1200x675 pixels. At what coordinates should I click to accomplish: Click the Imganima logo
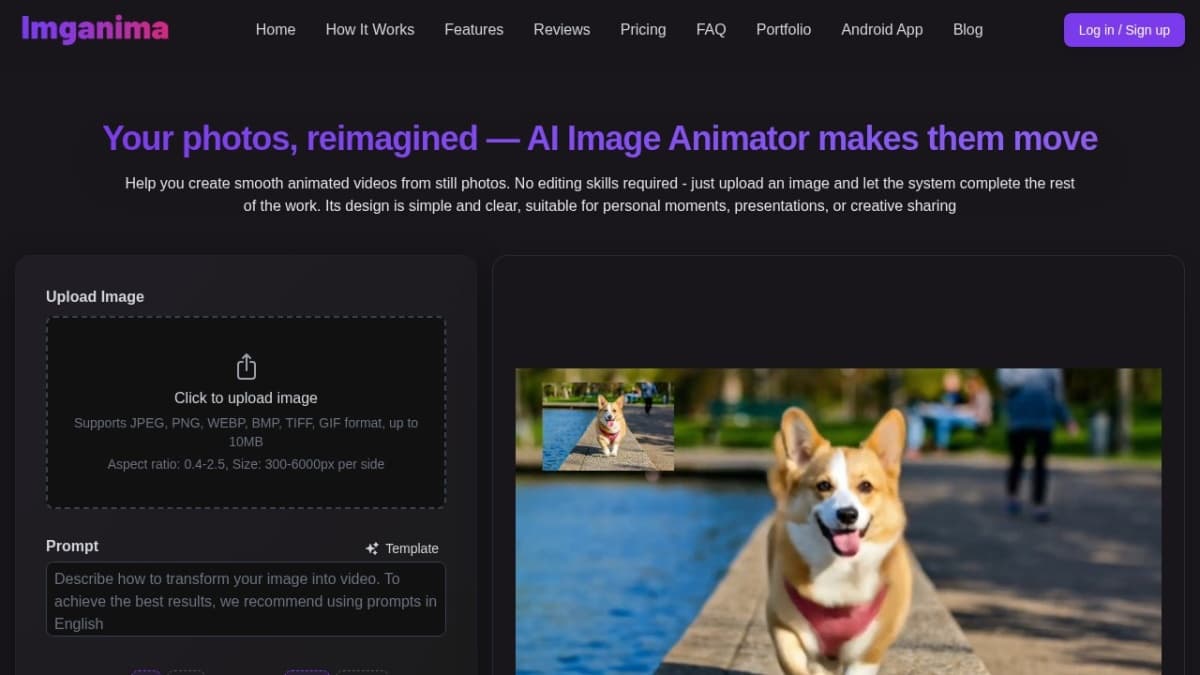point(95,29)
